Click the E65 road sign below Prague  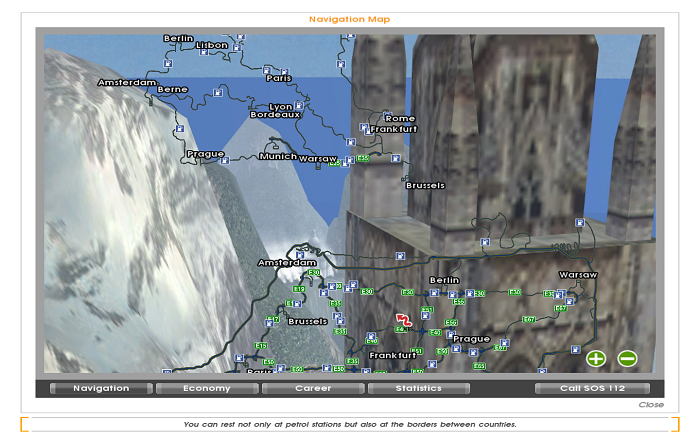(x=479, y=366)
